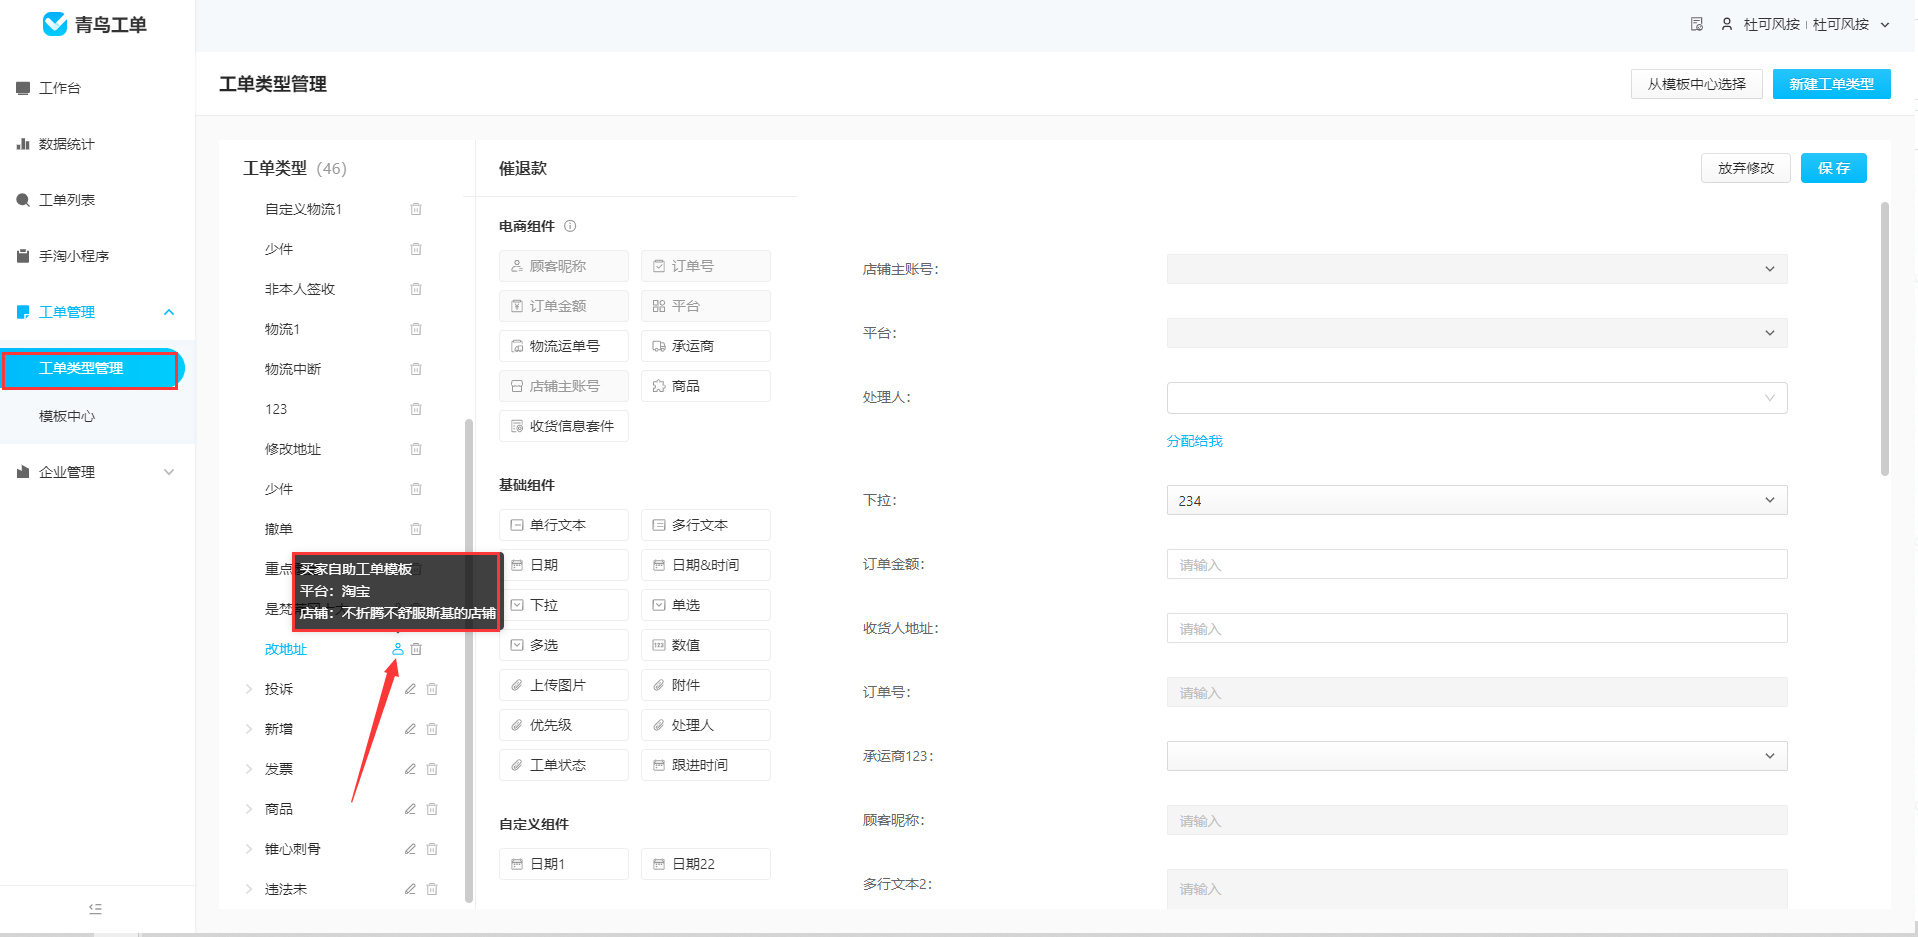The width and height of the screenshot is (1918, 937).
Task: Delete the 123 ticket type
Action: click(x=416, y=409)
